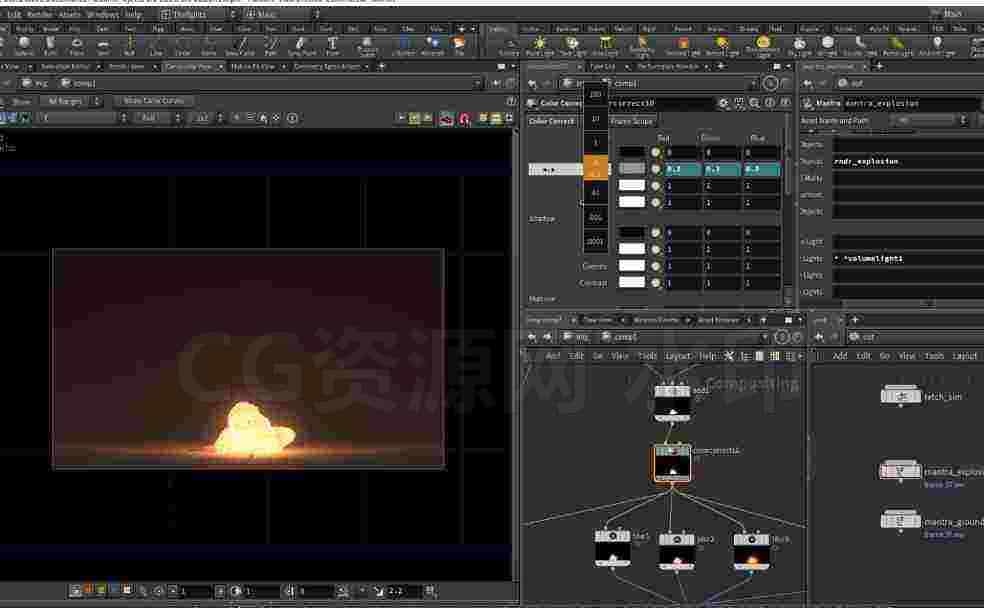The width and height of the screenshot is (984, 608).
Task: Click the Color Correct node info icon
Action: tap(770, 103)
